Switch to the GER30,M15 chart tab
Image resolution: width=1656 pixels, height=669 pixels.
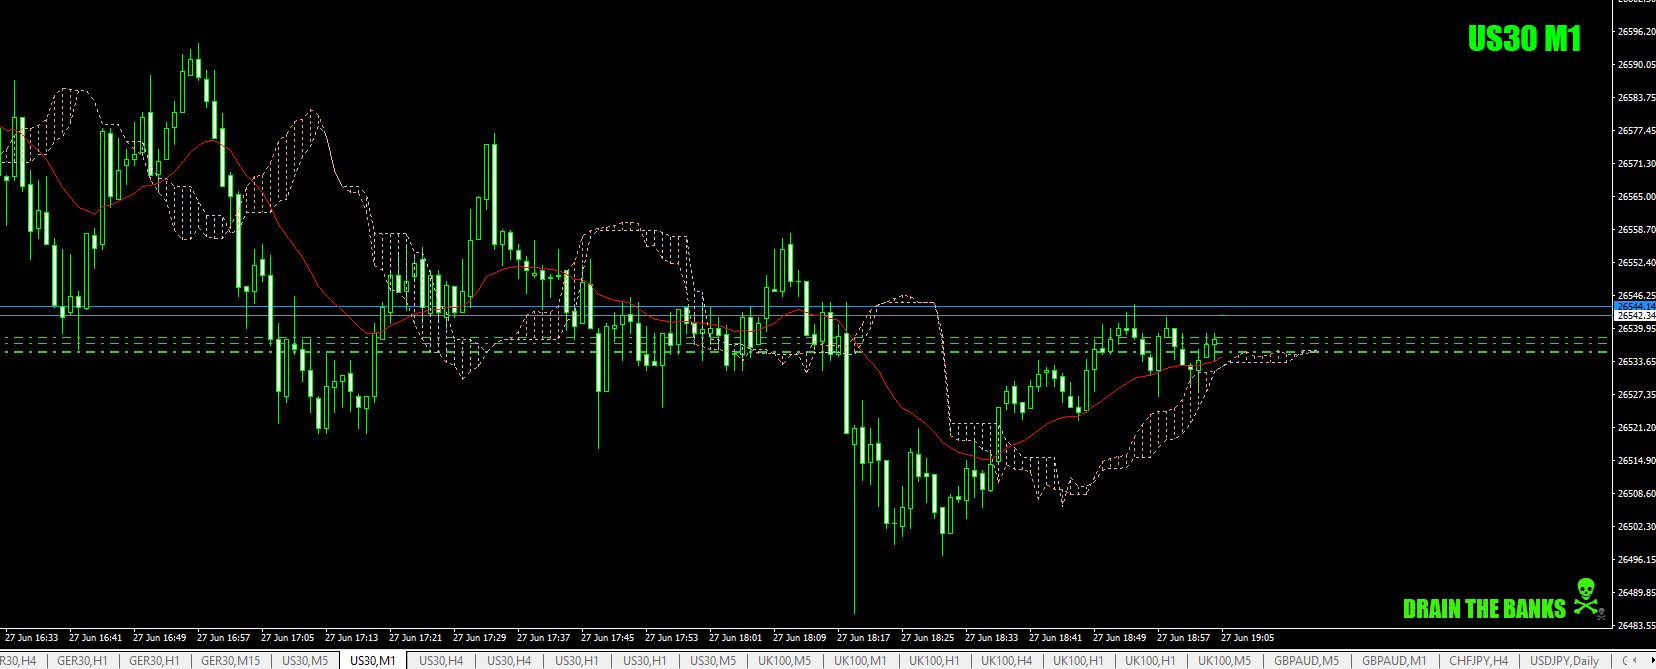point(230,661)
